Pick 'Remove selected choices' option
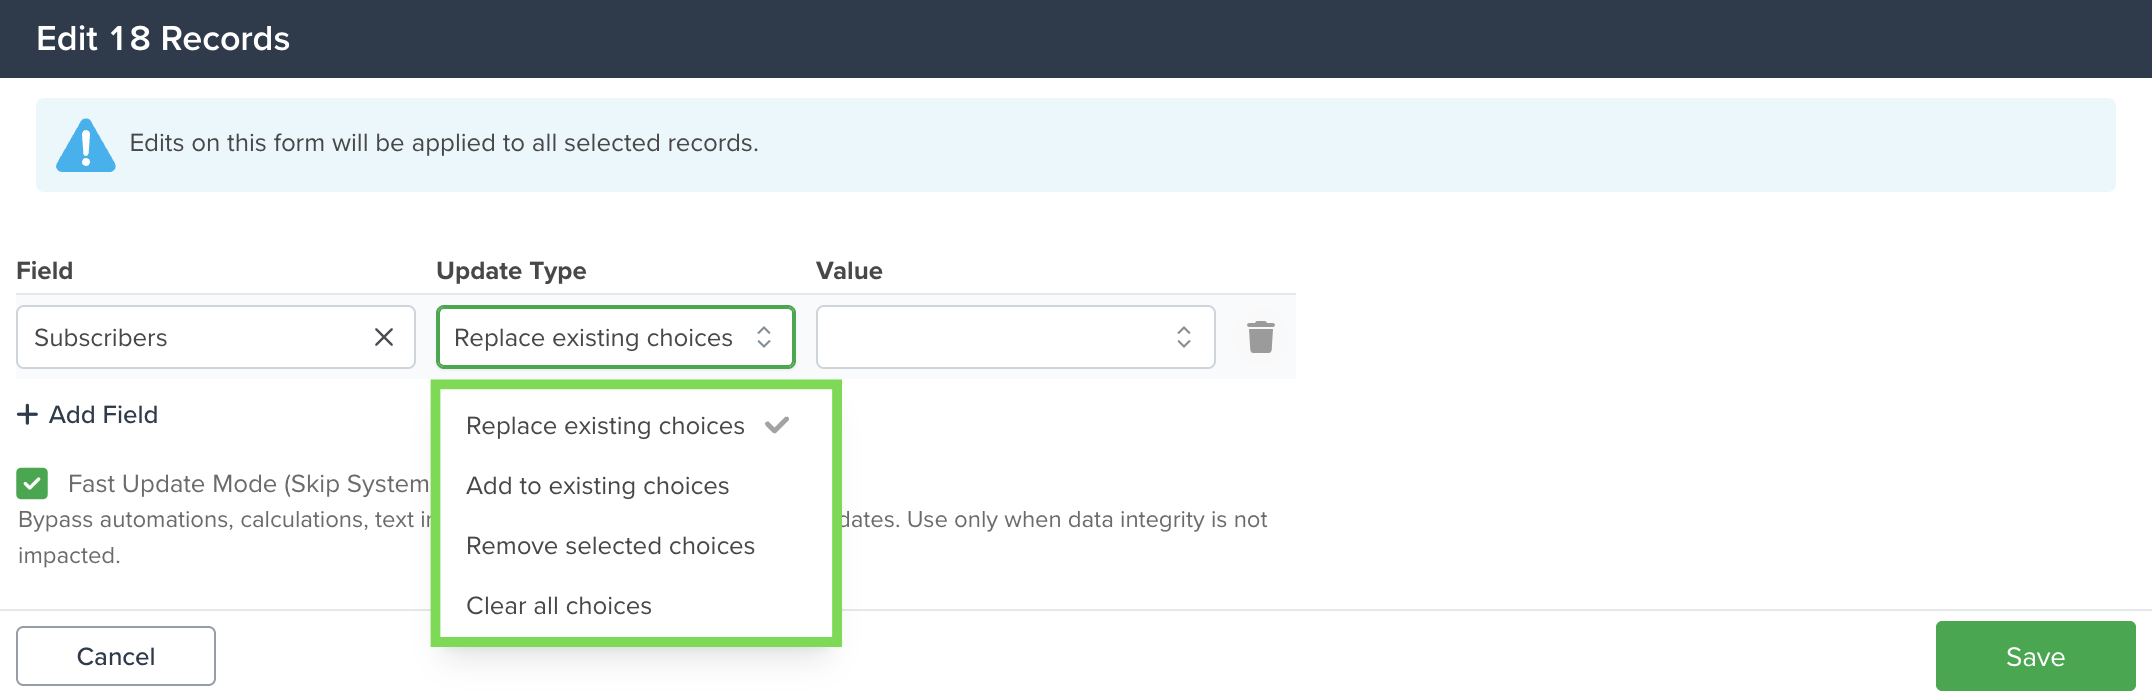The height and width of the screenshot is (700, 2152). click(x=636, y=546)
